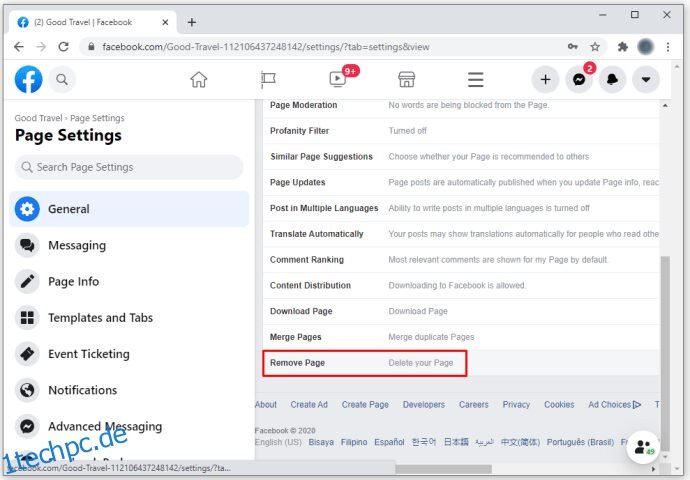690x480 pixels.
Task: Open the Comment Ranking row
Action: [x=461, y=260]
